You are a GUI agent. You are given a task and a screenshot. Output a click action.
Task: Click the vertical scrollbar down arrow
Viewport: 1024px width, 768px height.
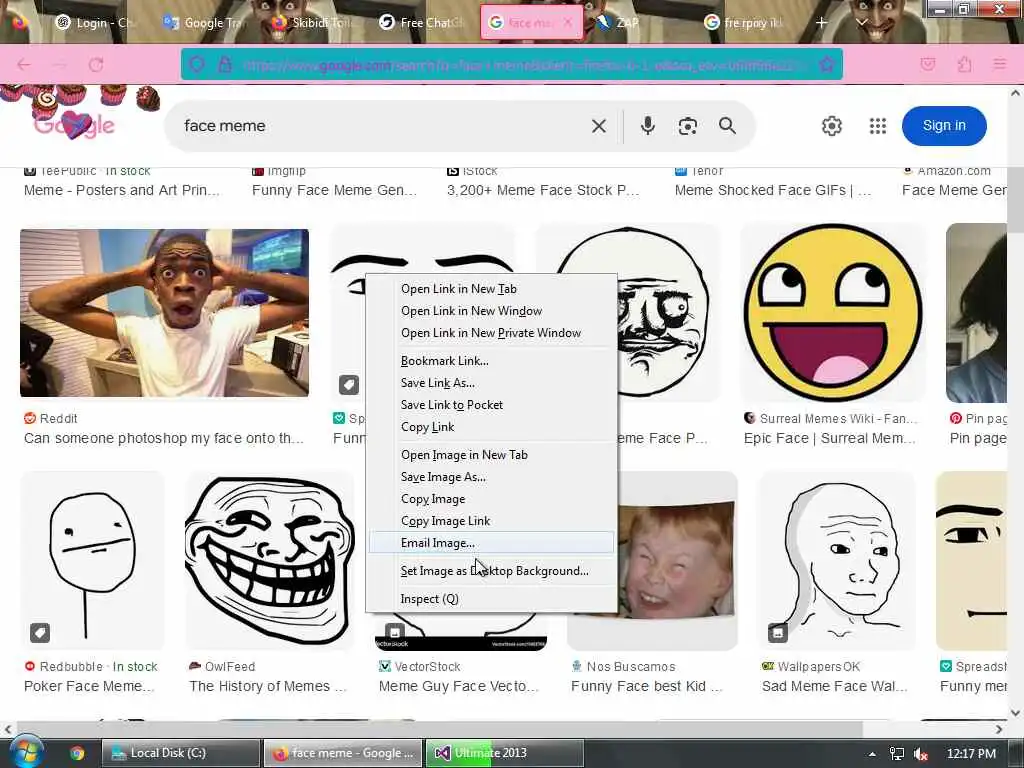click(1016, 712)
